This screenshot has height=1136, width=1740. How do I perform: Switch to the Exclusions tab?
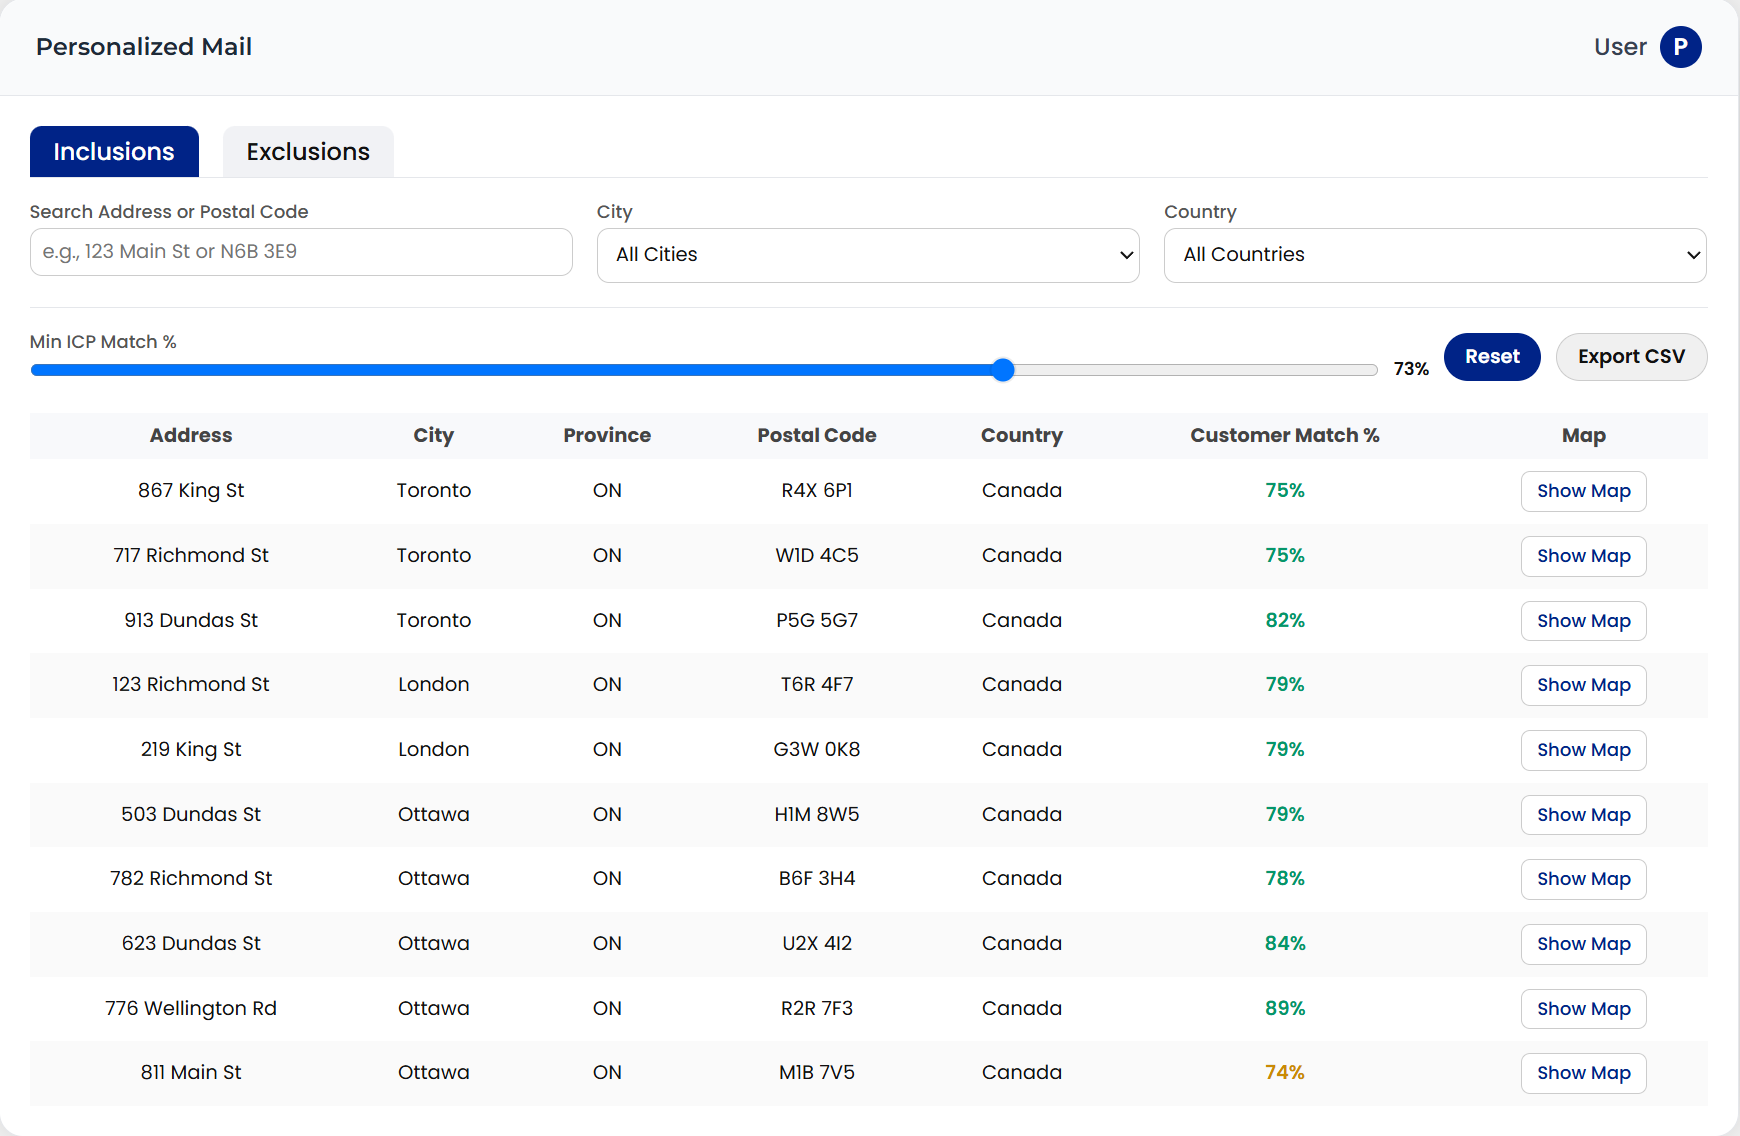tap(308, 152)
